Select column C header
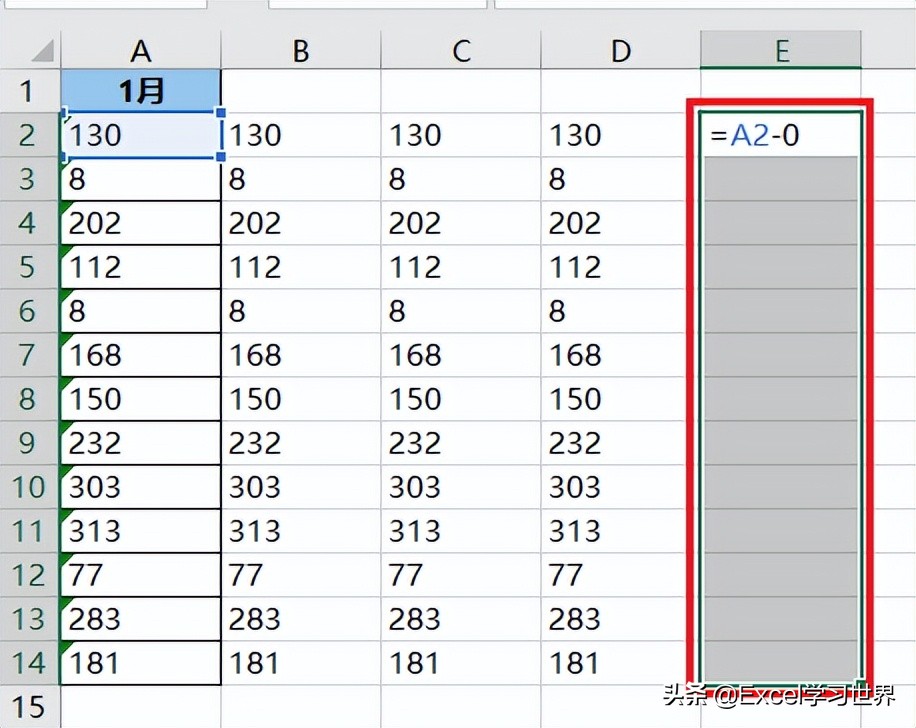916x728 pixels. (461, 51)
